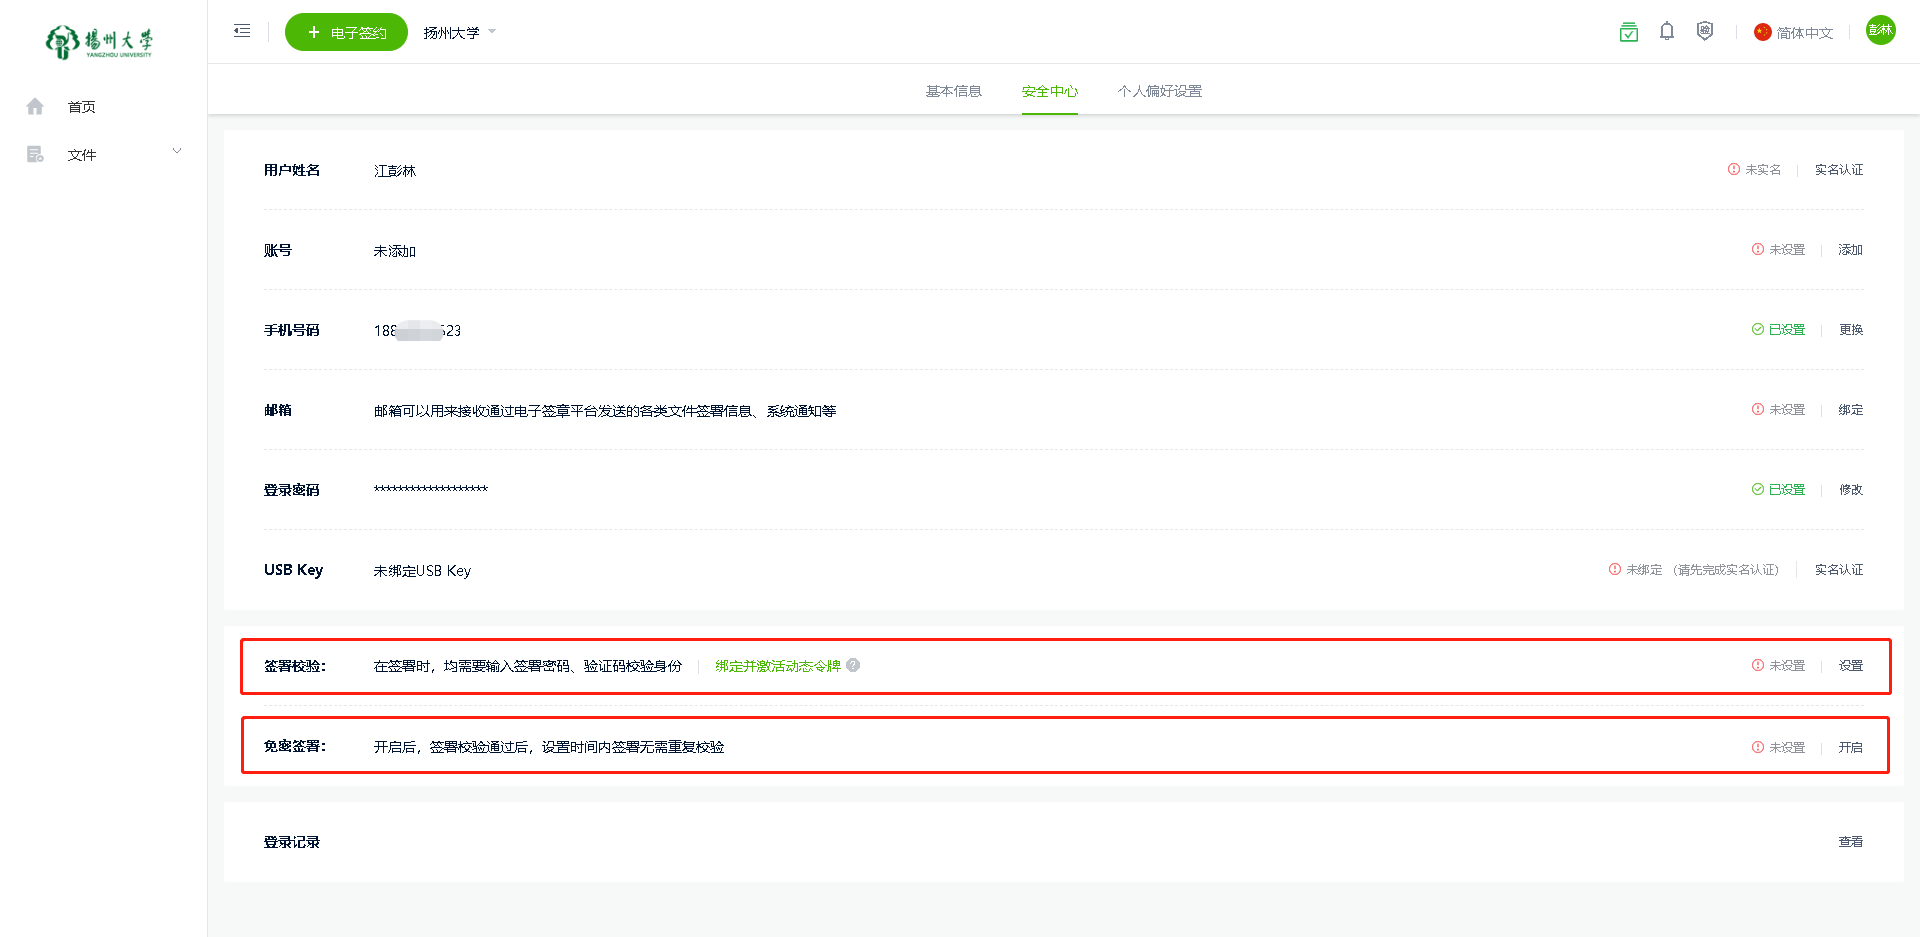View login records via 查看

[x=1850, y=842]
